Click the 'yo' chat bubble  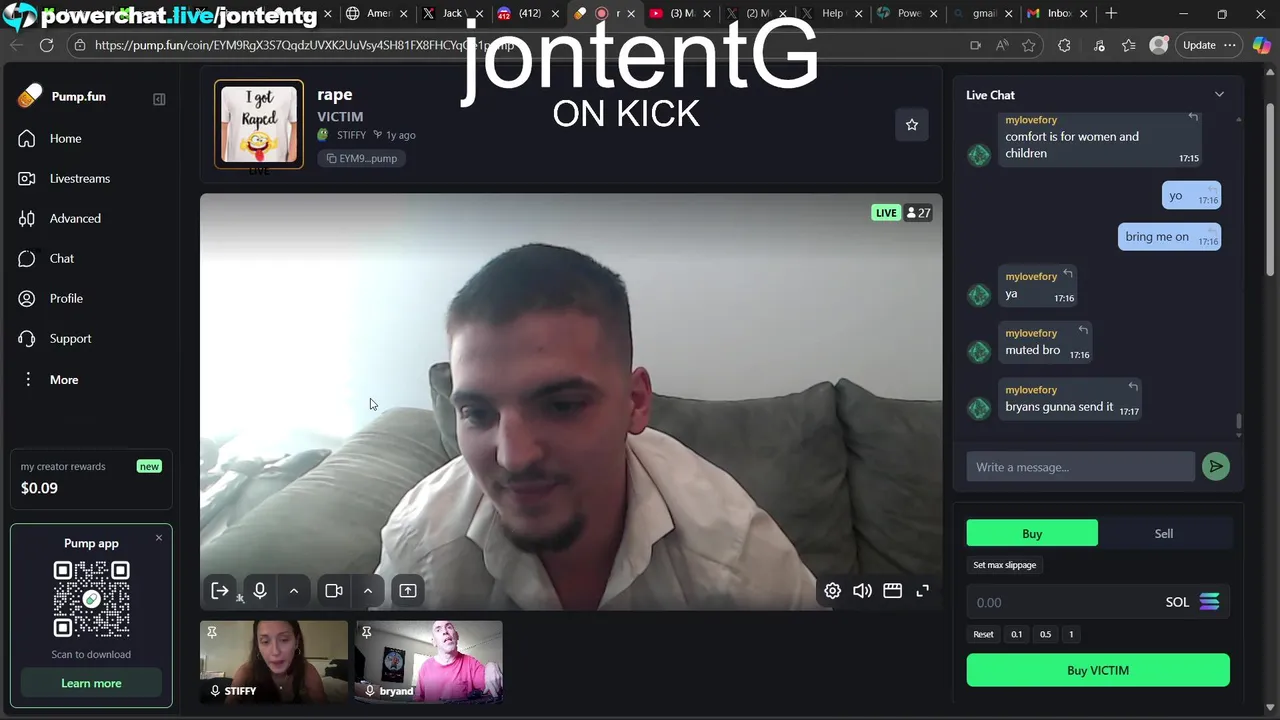[1191, 196]
